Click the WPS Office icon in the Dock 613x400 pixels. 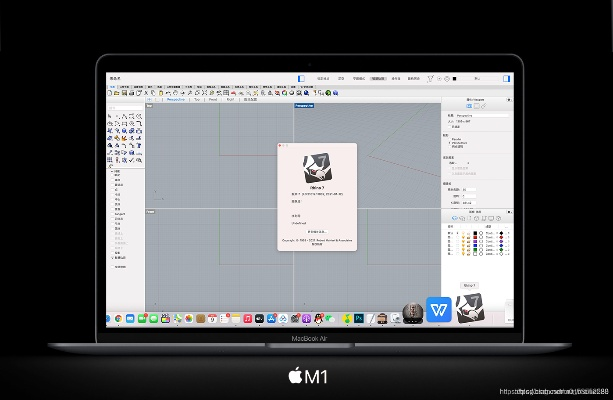click(x=439, y=310)
